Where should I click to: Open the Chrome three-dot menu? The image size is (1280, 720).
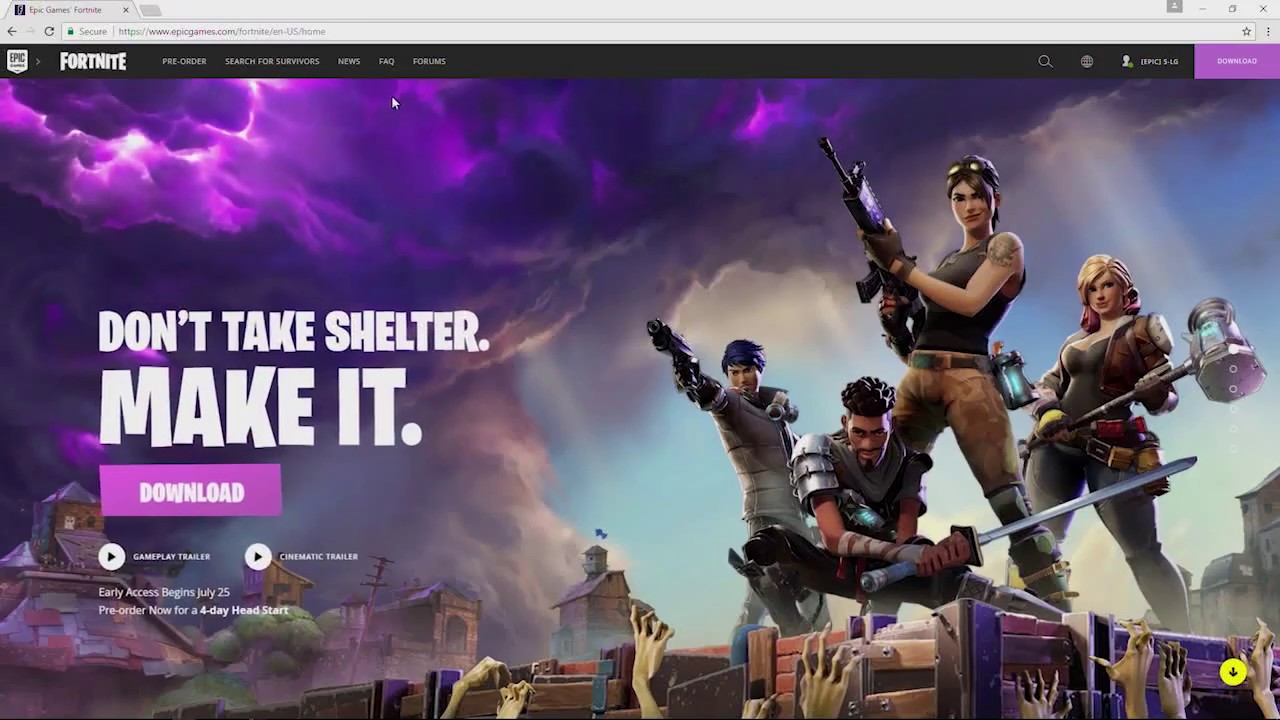pos(1268,31)
